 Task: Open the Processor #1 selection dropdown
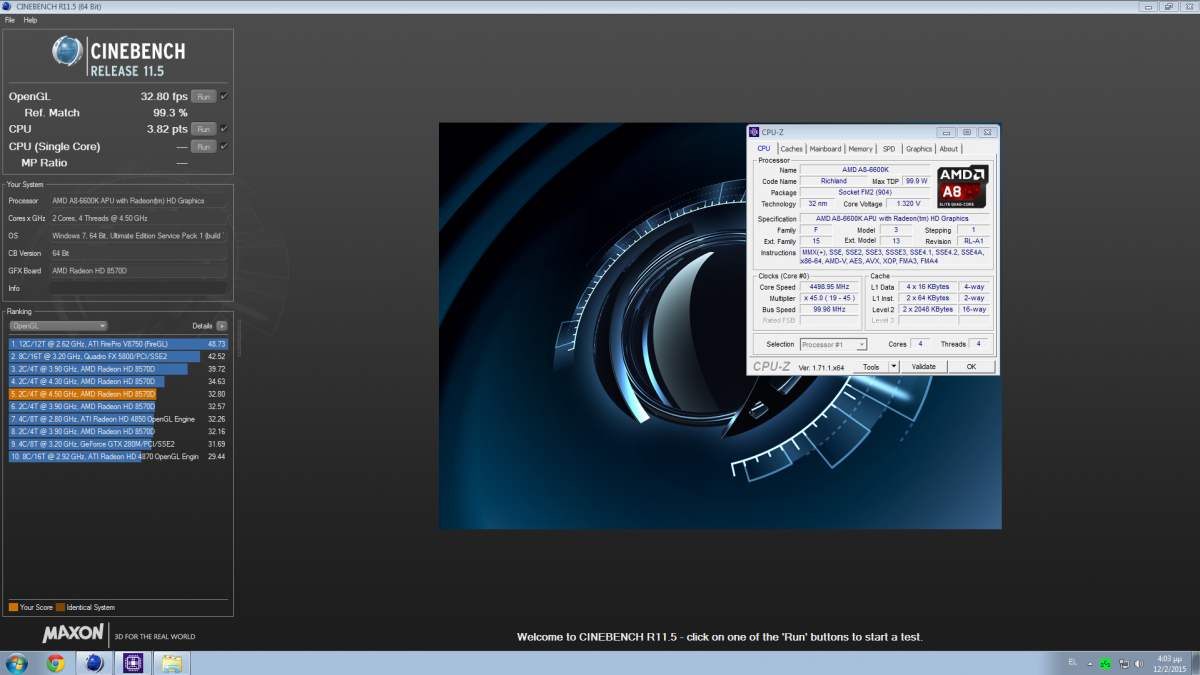pos(833,344)
